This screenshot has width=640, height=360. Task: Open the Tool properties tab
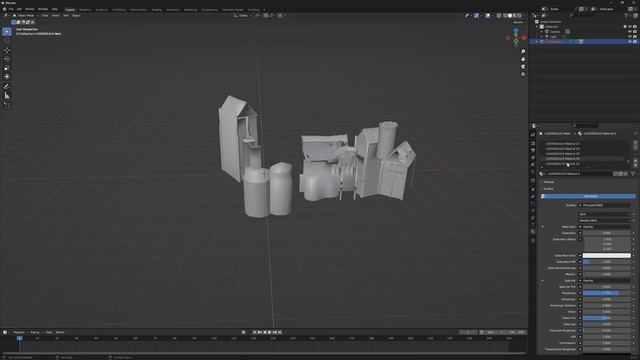click(533, 134)
